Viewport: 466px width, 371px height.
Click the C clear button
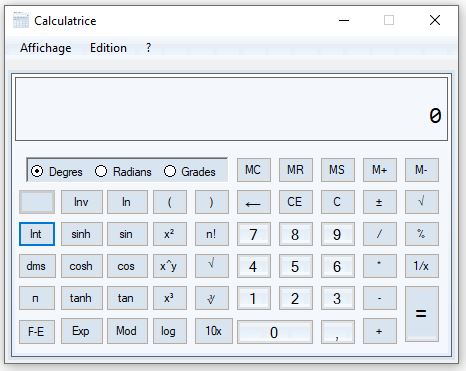click(x=338, y=202)
